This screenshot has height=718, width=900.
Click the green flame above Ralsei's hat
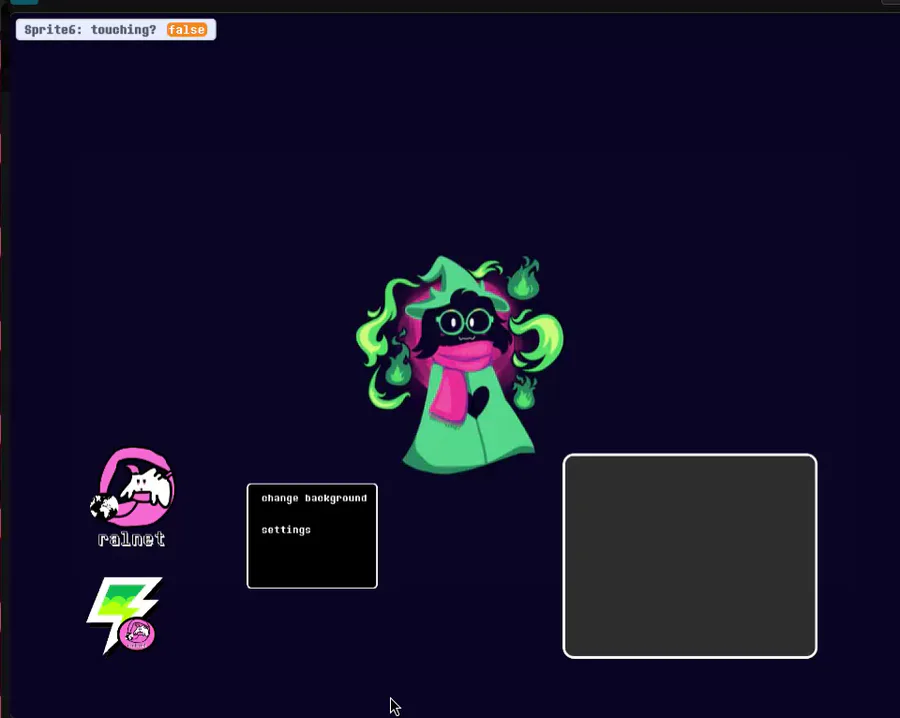point(523,278)
